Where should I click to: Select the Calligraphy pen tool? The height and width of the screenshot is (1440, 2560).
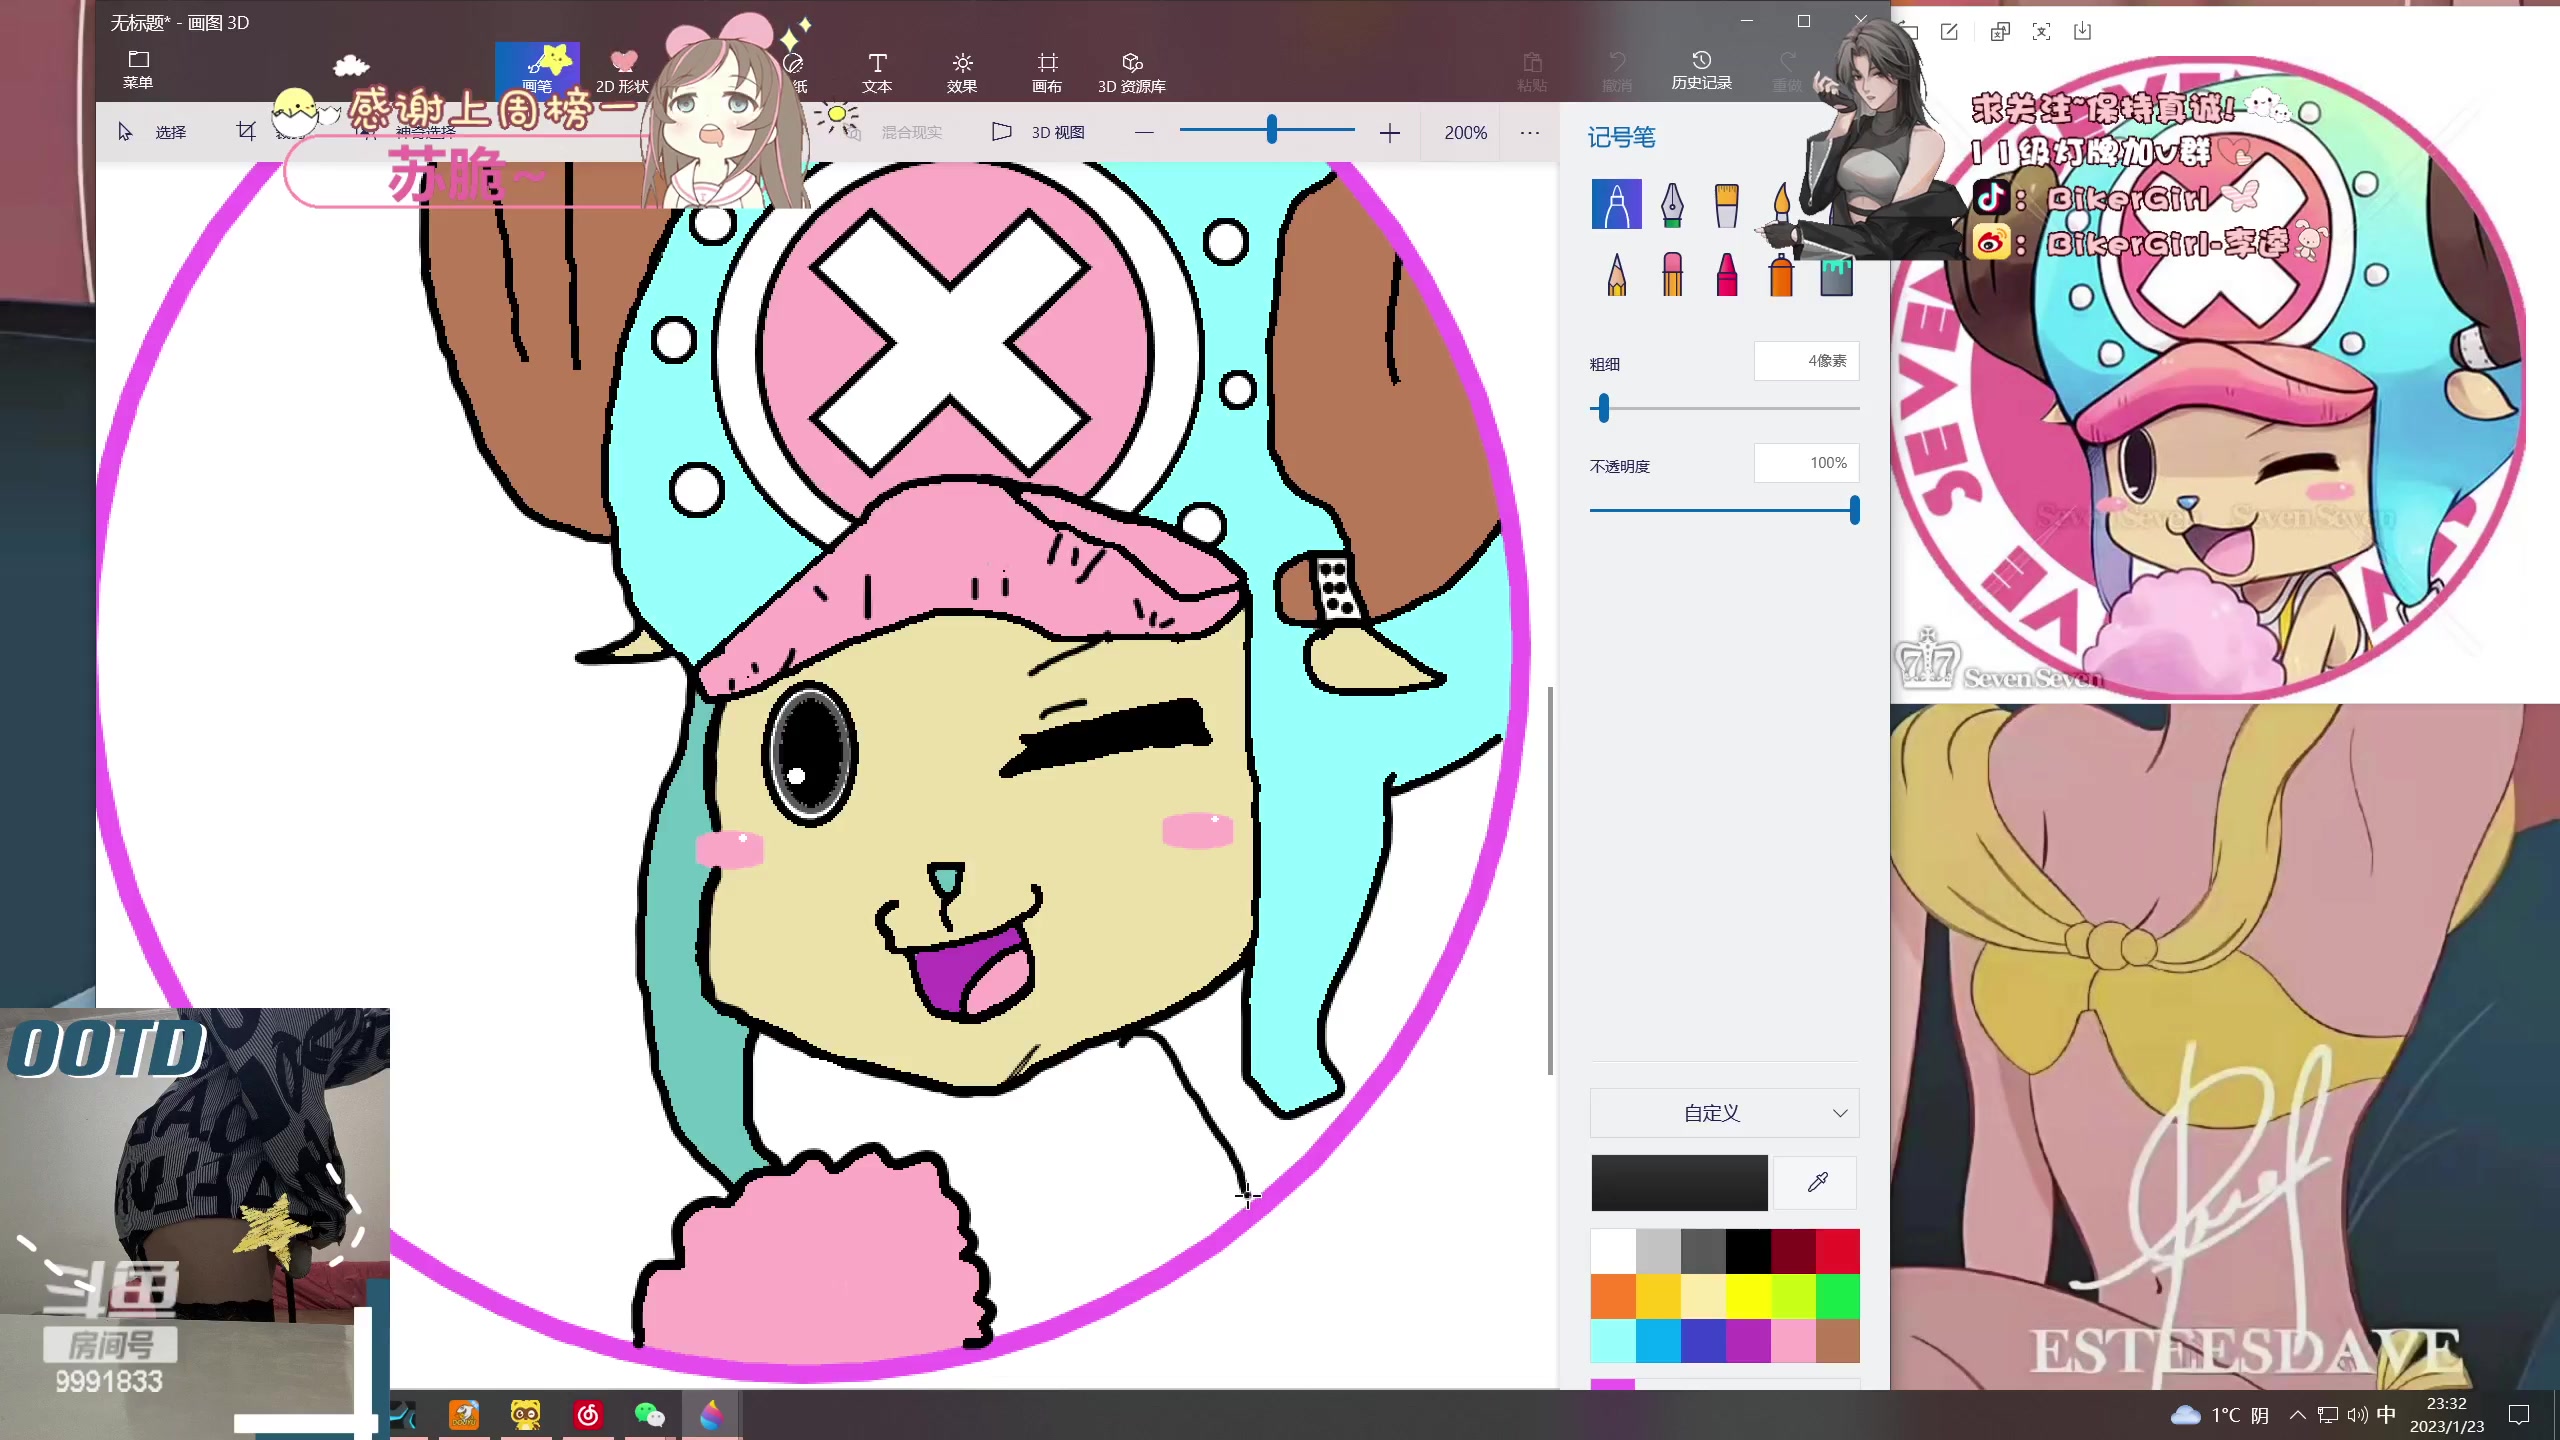1672,204
